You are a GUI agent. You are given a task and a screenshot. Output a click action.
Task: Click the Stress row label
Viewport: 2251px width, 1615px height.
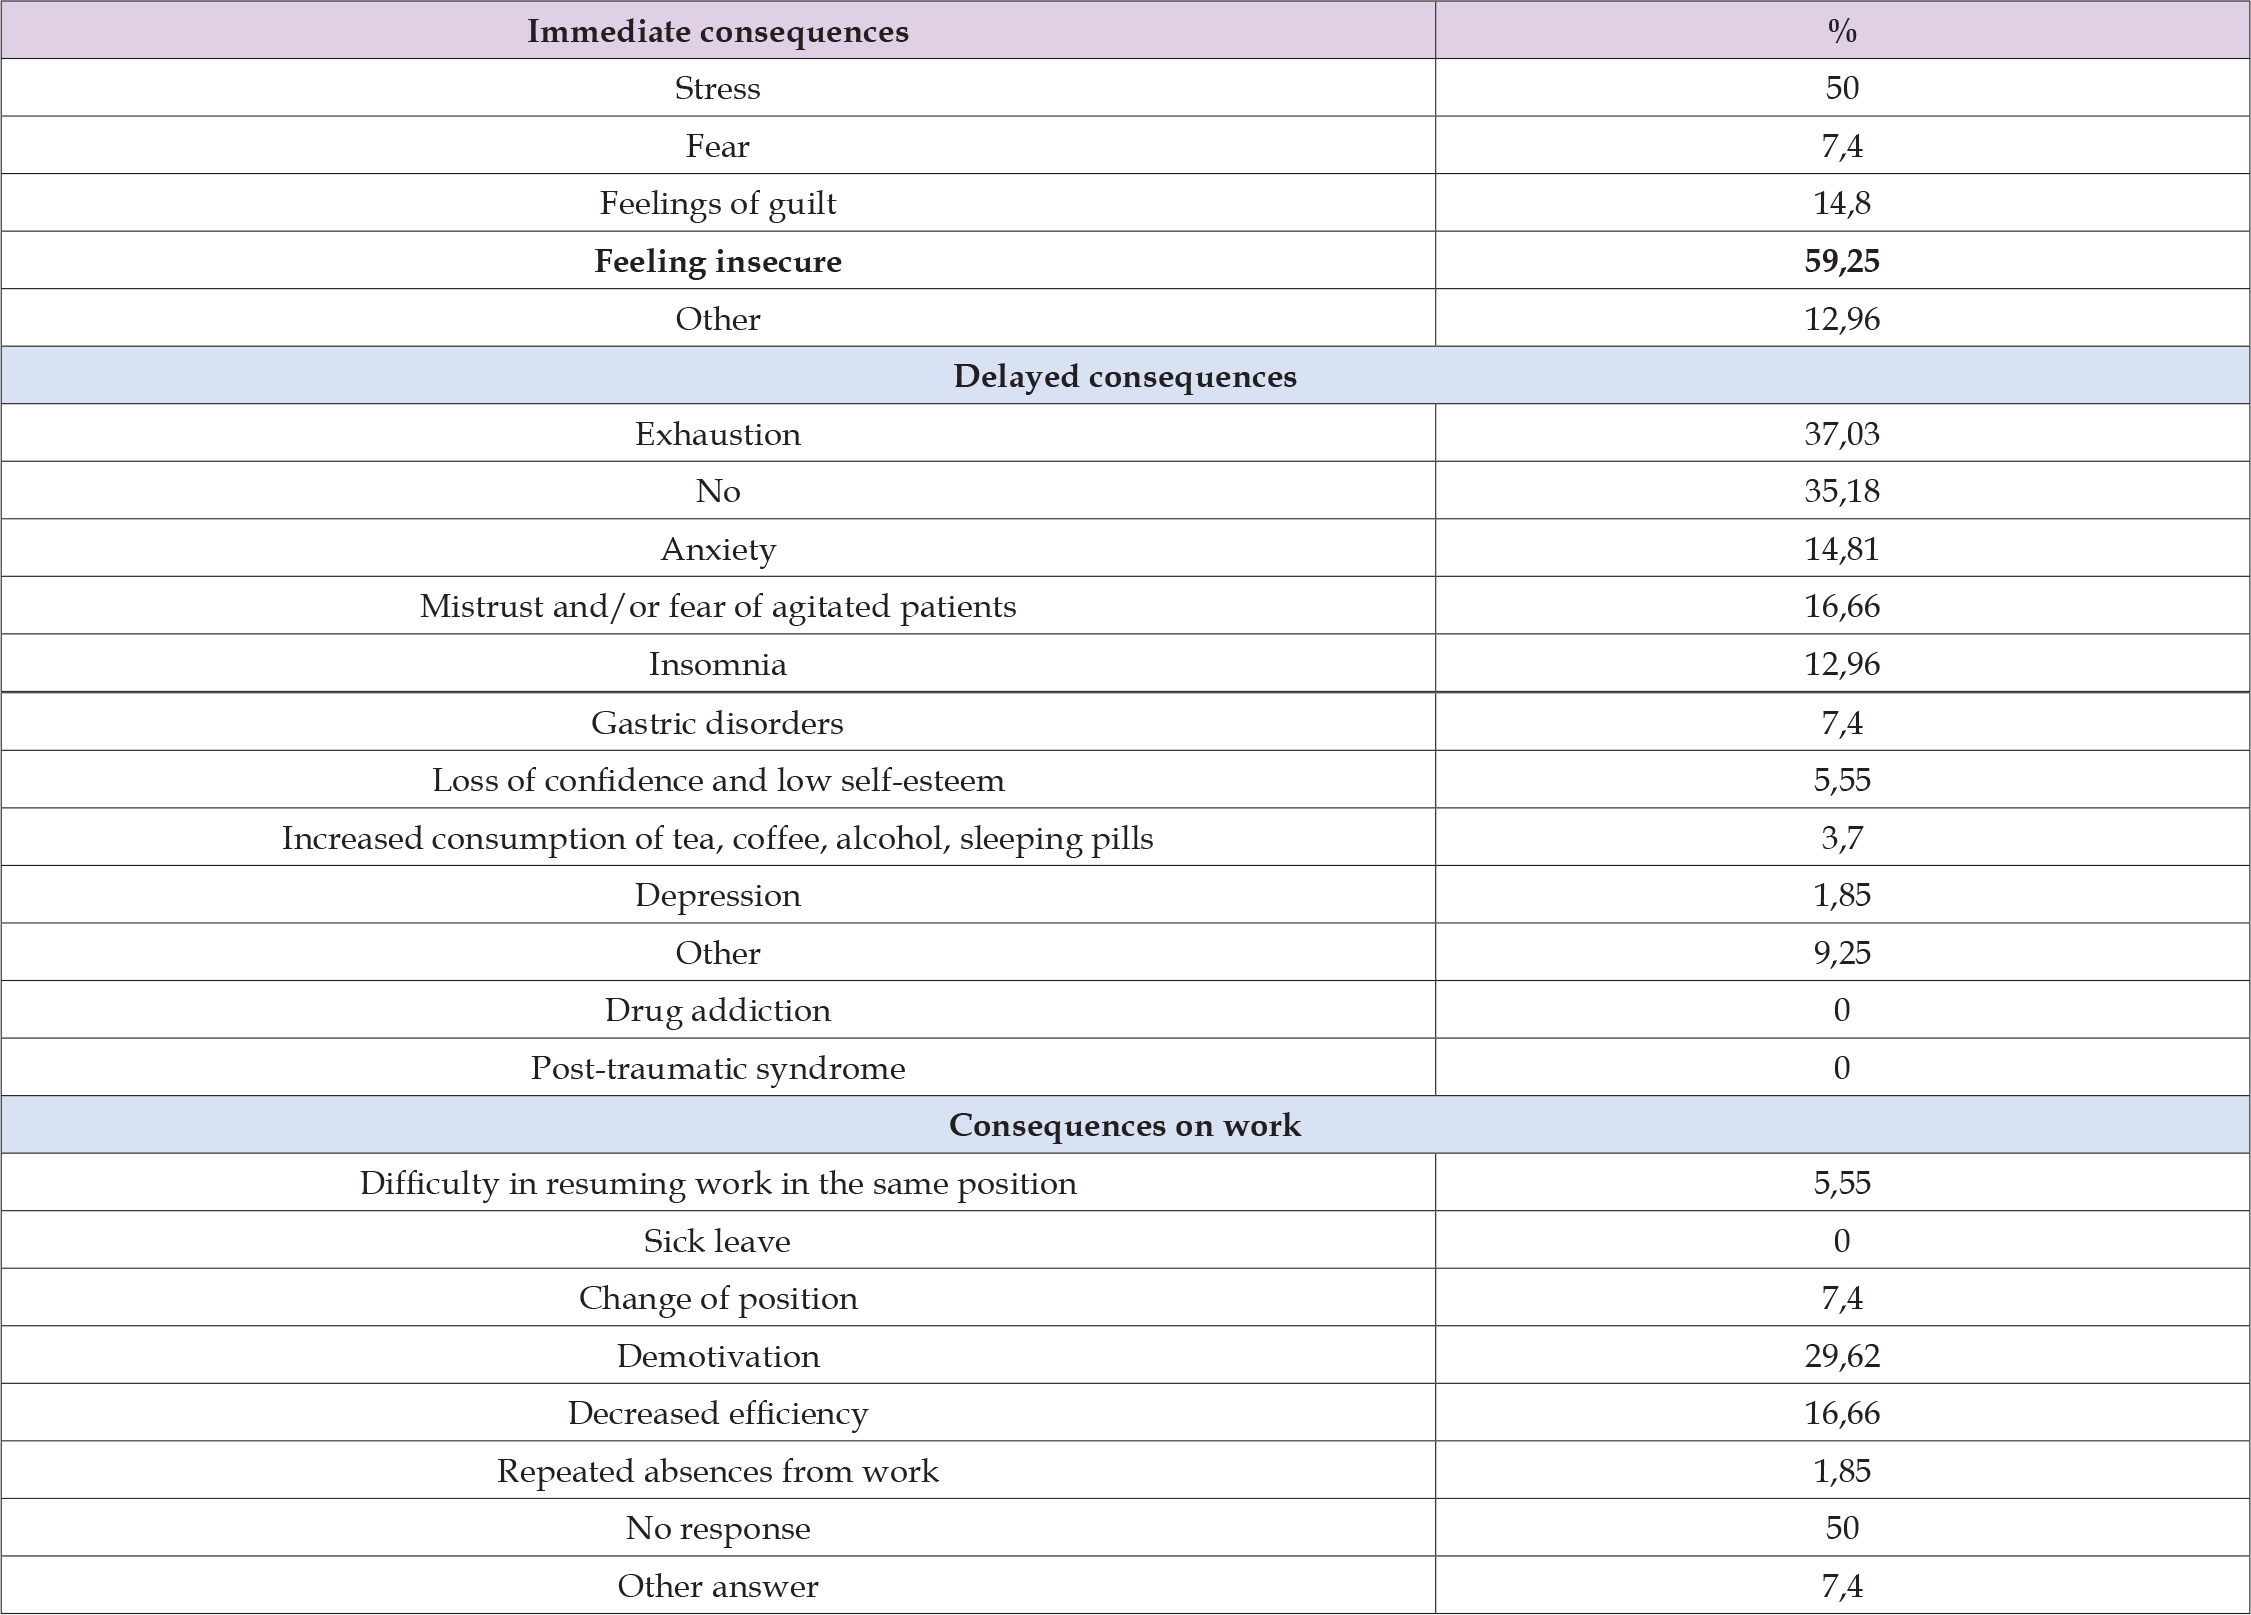tap(717, 88)
